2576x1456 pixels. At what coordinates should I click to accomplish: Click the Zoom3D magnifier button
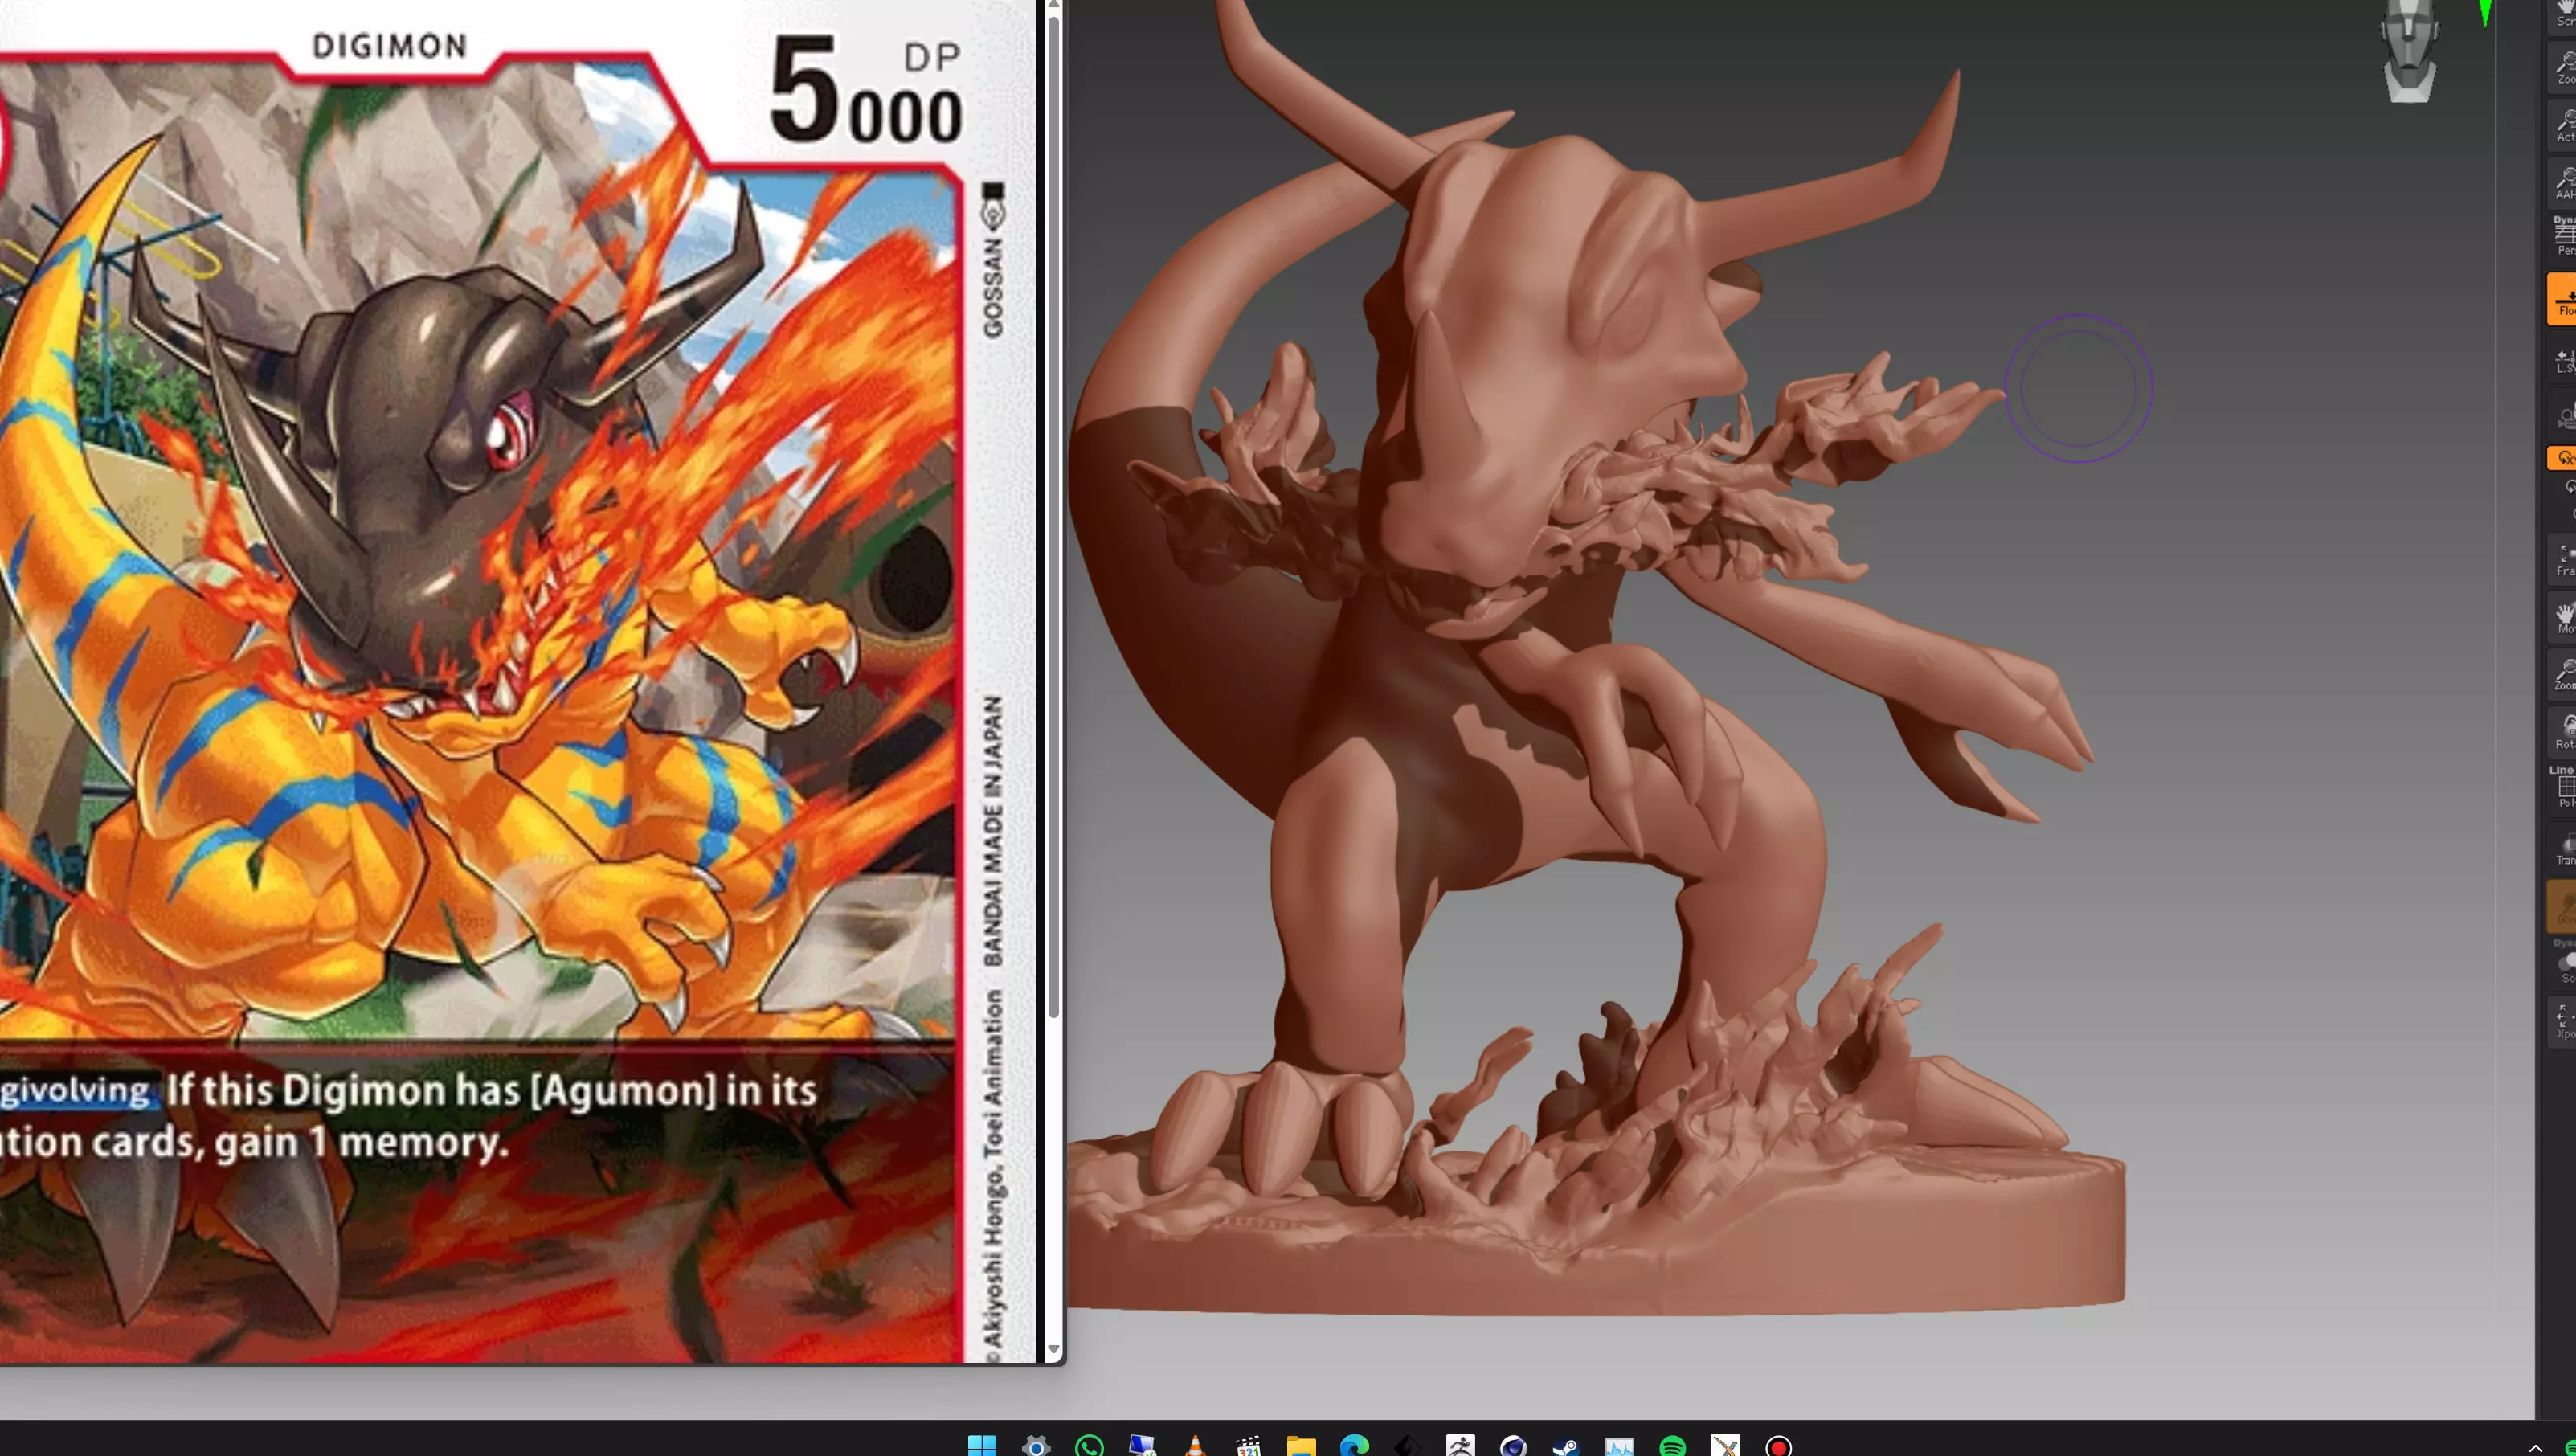point(2563,674)
